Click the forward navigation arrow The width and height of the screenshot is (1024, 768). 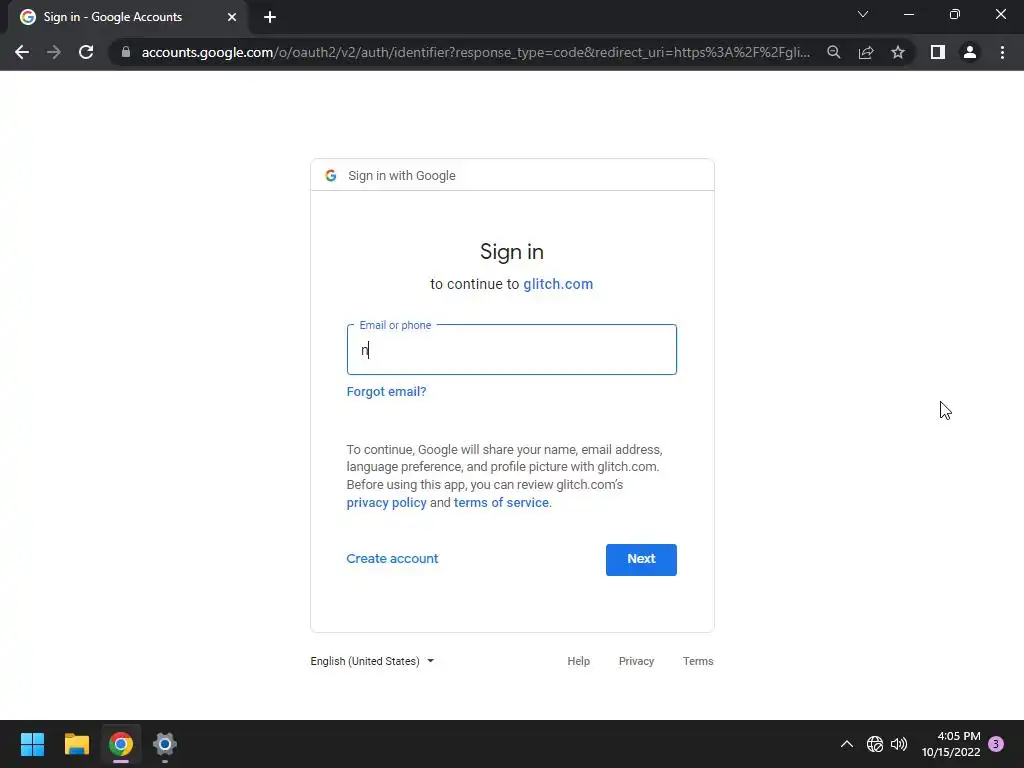54,52
